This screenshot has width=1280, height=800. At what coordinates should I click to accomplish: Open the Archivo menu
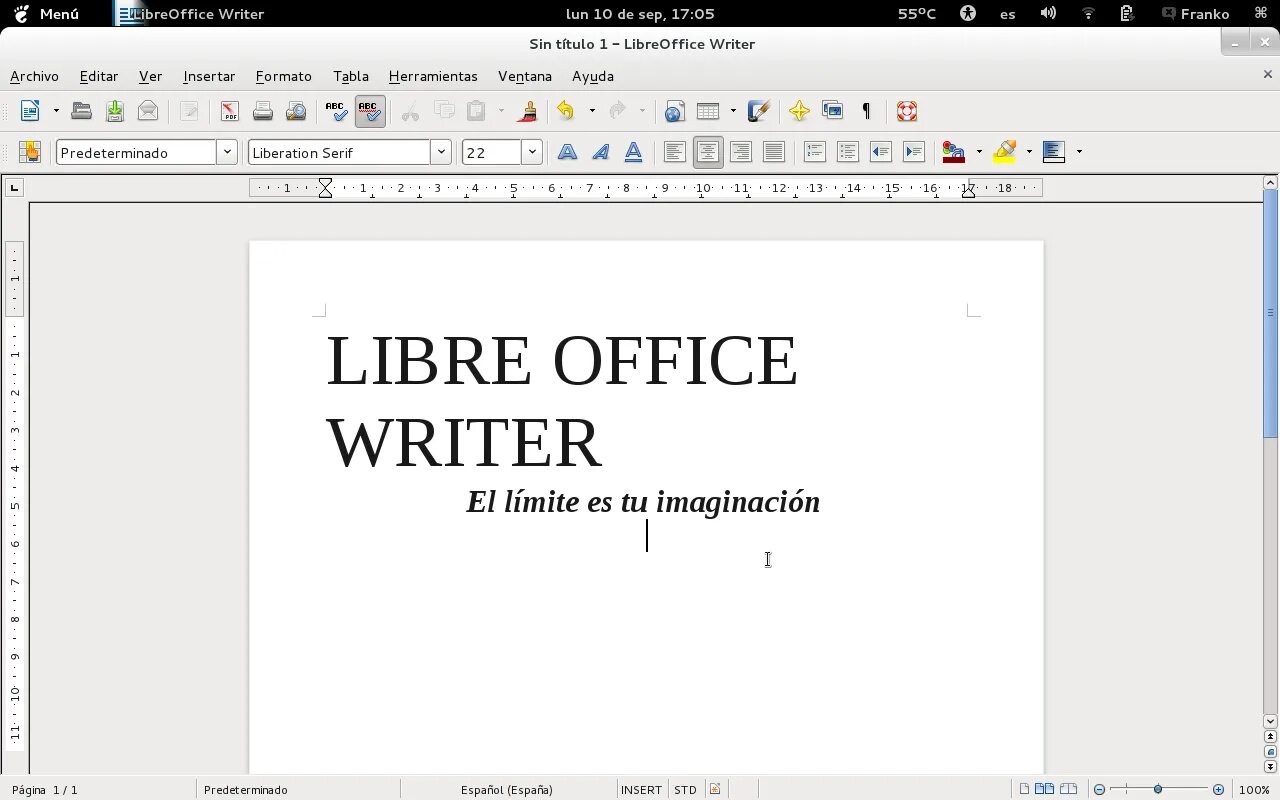click(34, 76)
